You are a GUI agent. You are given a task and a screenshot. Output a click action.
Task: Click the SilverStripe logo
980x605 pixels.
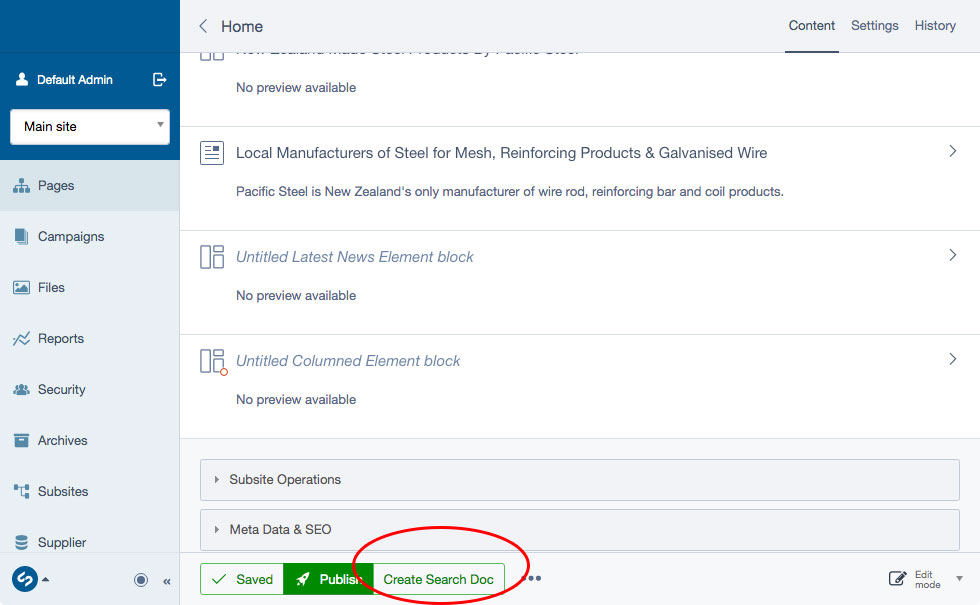[25, 579]
